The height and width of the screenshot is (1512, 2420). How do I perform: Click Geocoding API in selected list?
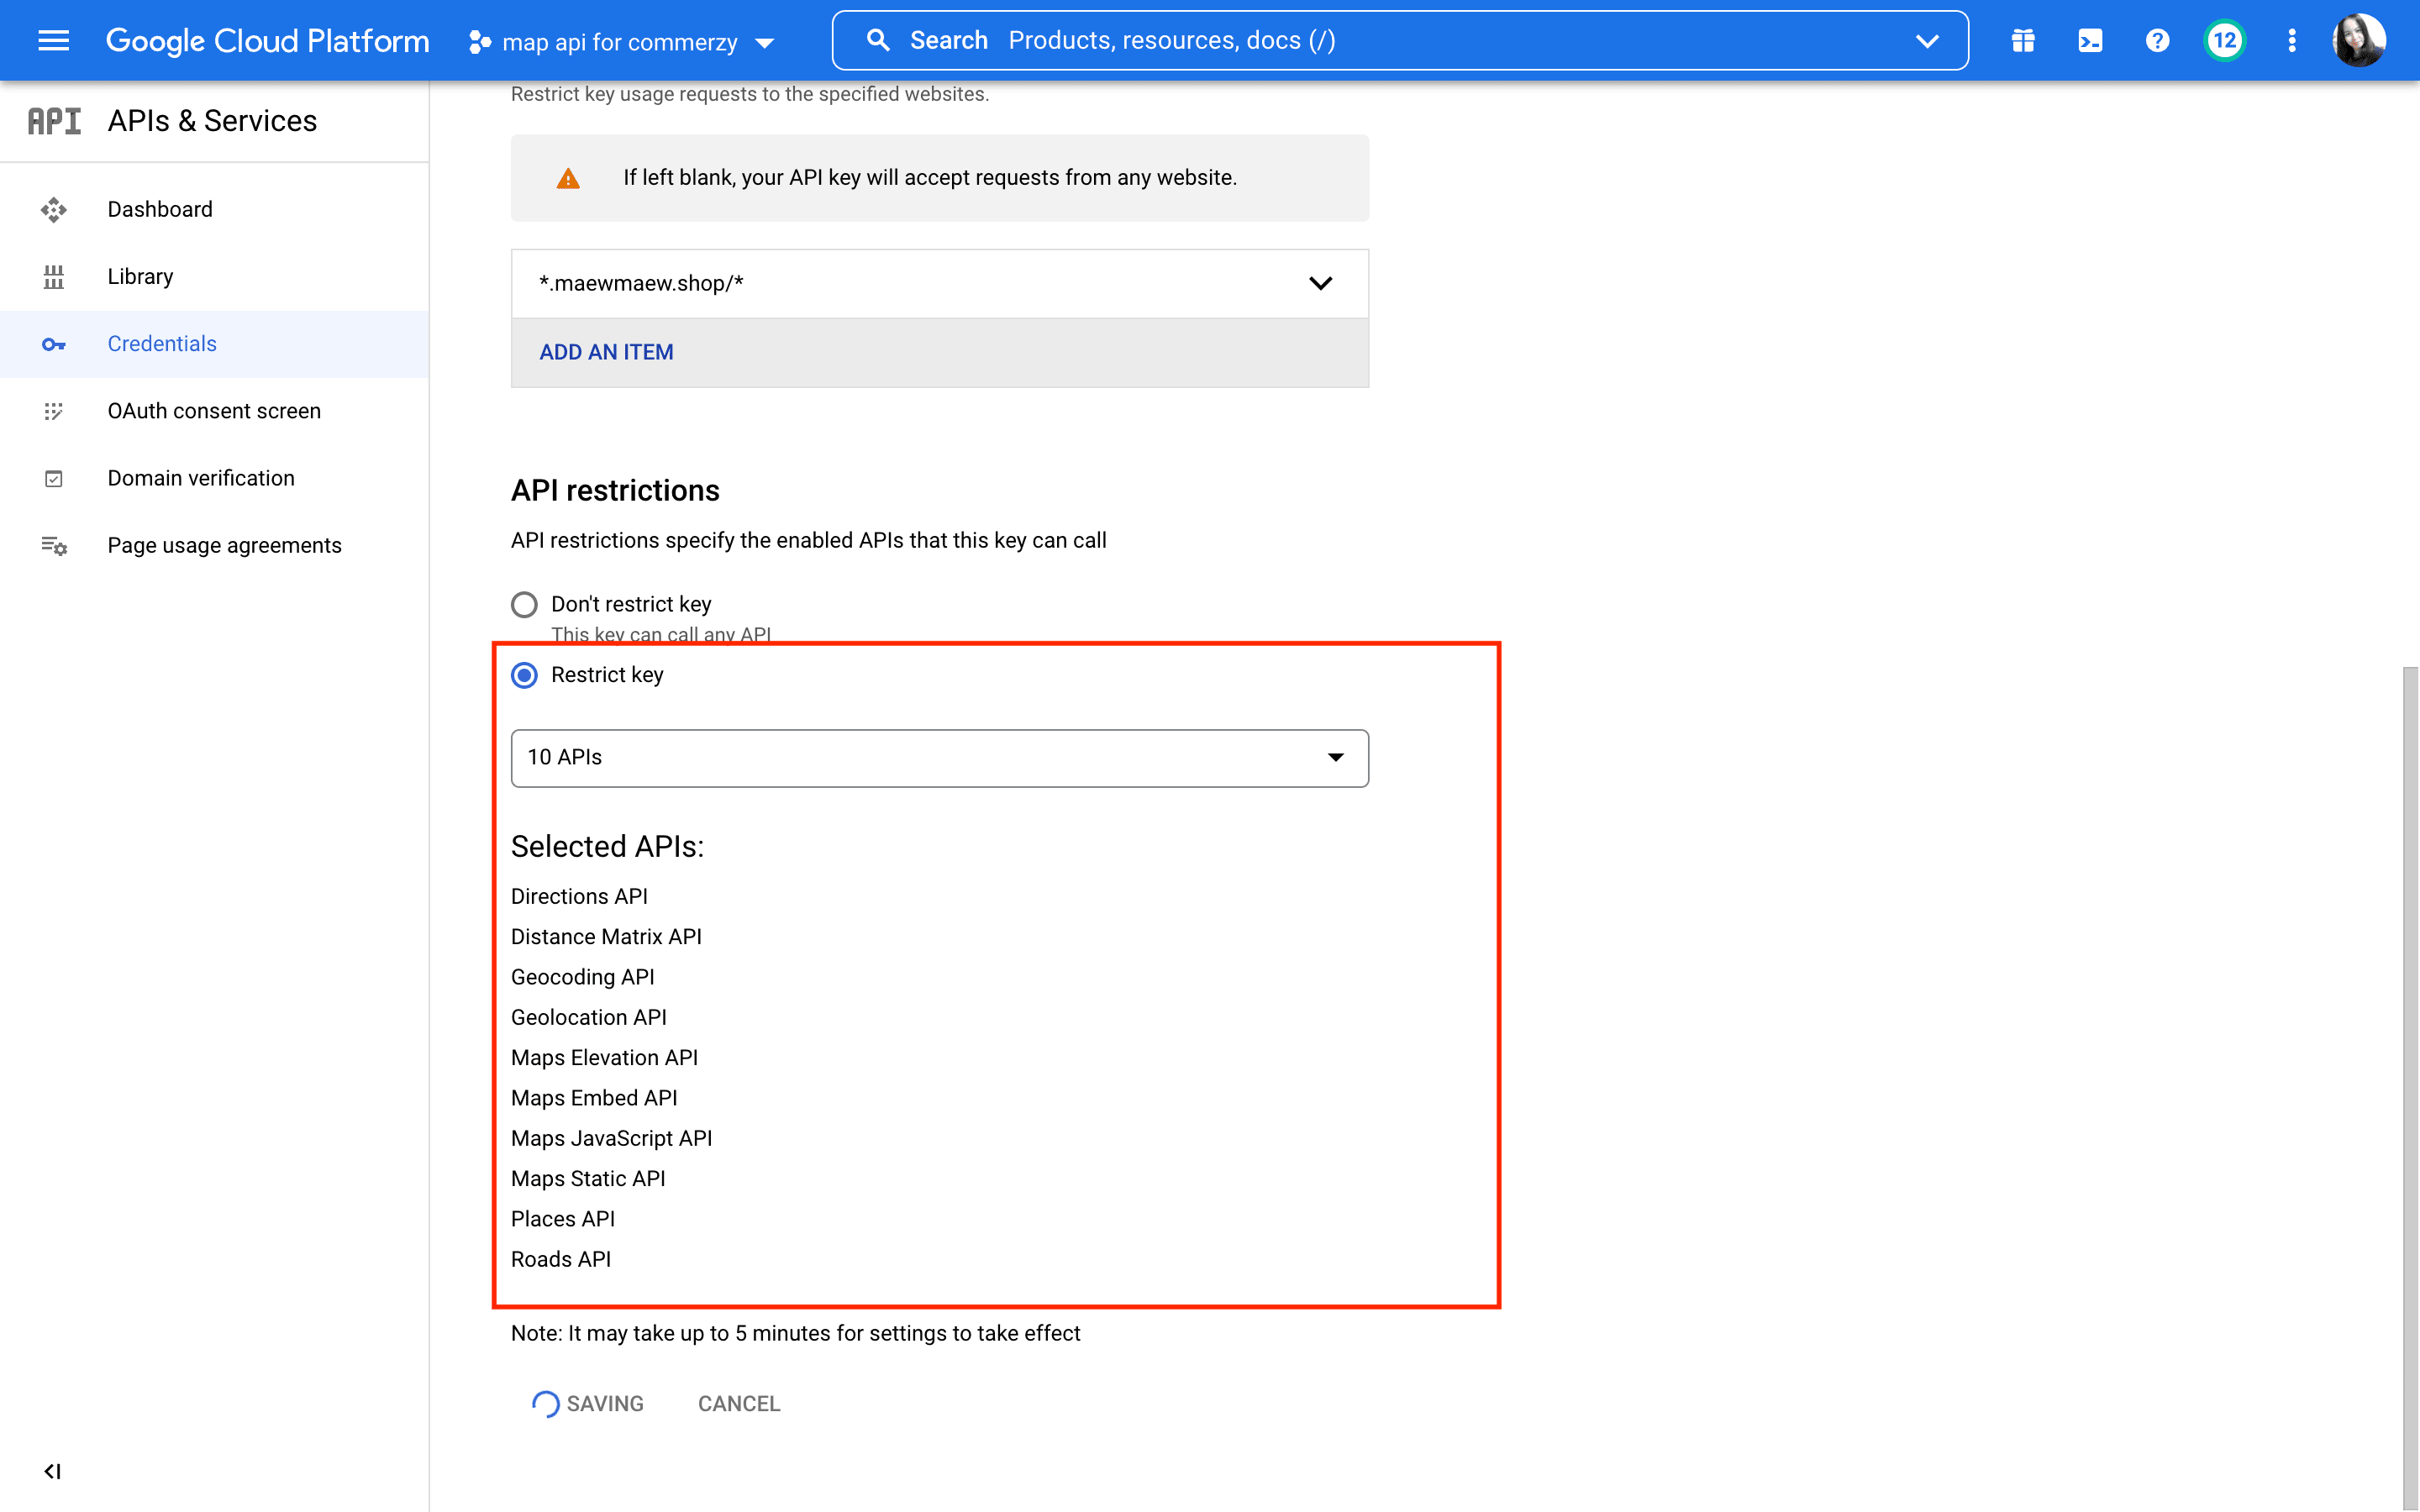pos(582,977)
